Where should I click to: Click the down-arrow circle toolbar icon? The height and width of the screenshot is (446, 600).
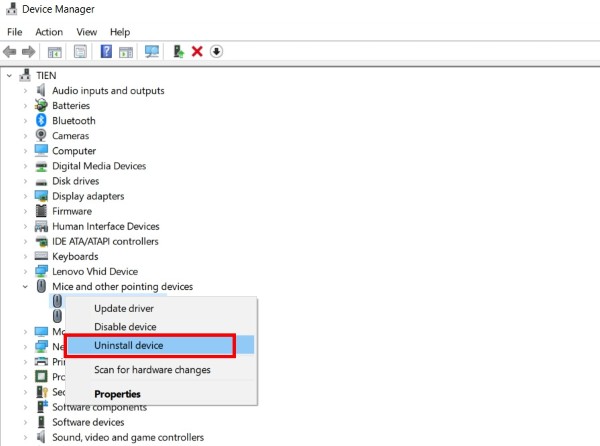click(x=216, y=52)
